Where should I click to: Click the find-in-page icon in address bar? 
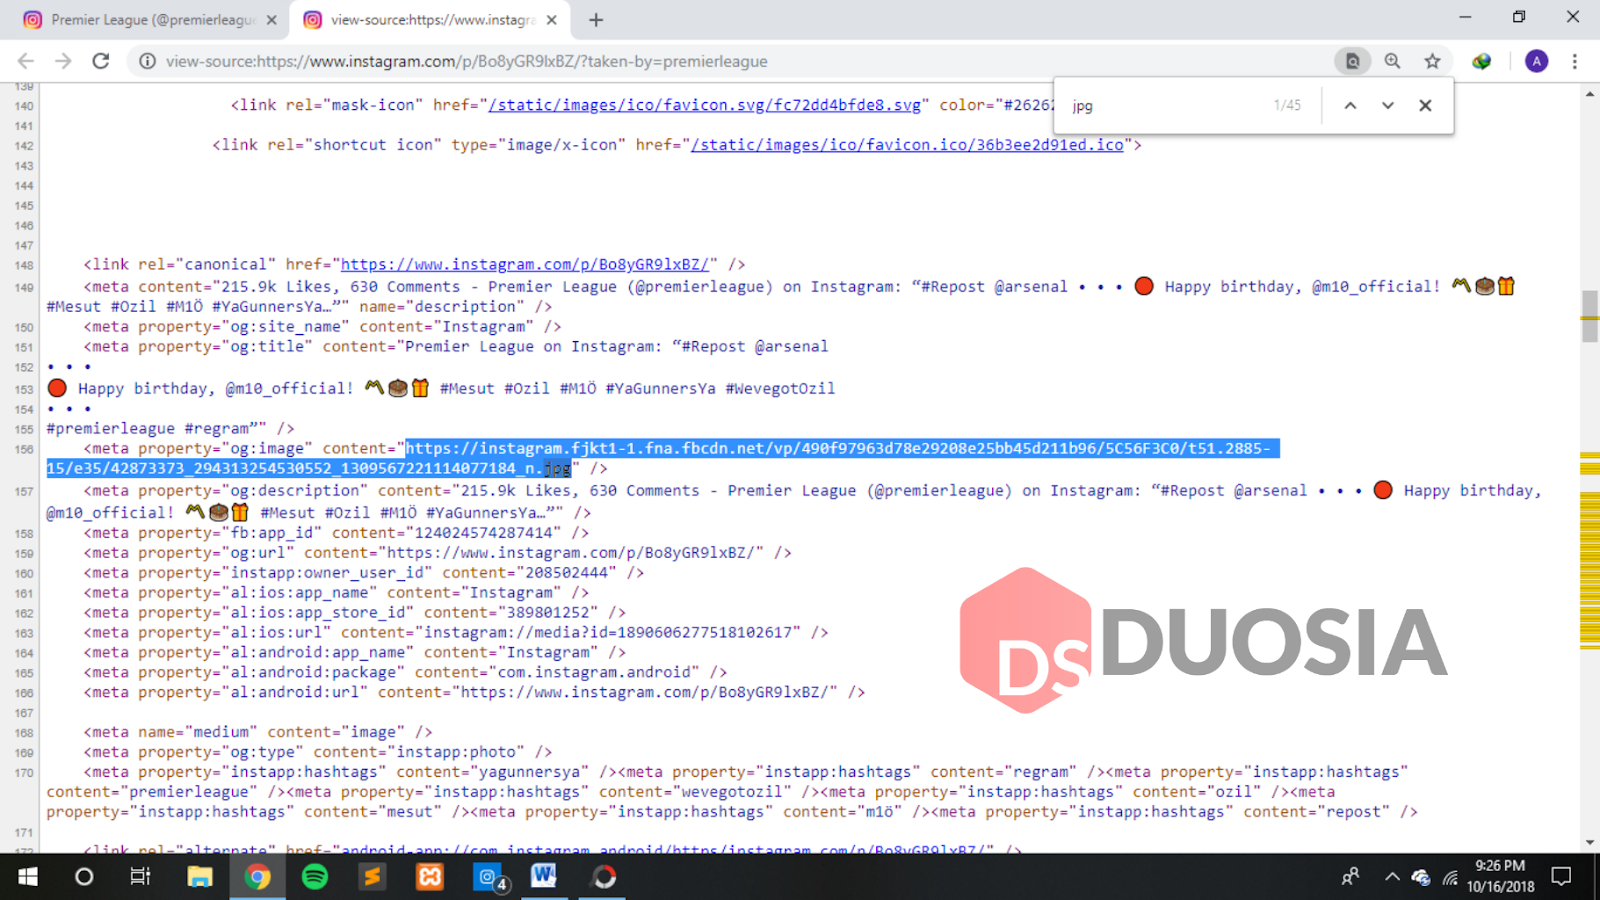click(1352, 61)
